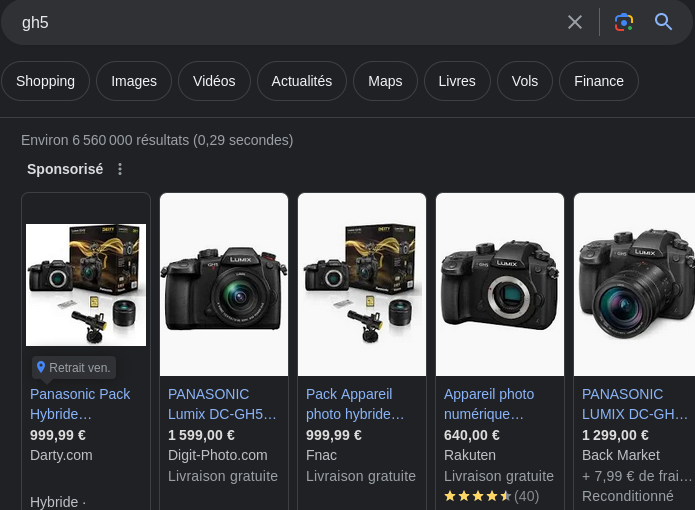This screenshot has height=510, width=695.
Task: Click the 640,00 € price
Action: 472,435
